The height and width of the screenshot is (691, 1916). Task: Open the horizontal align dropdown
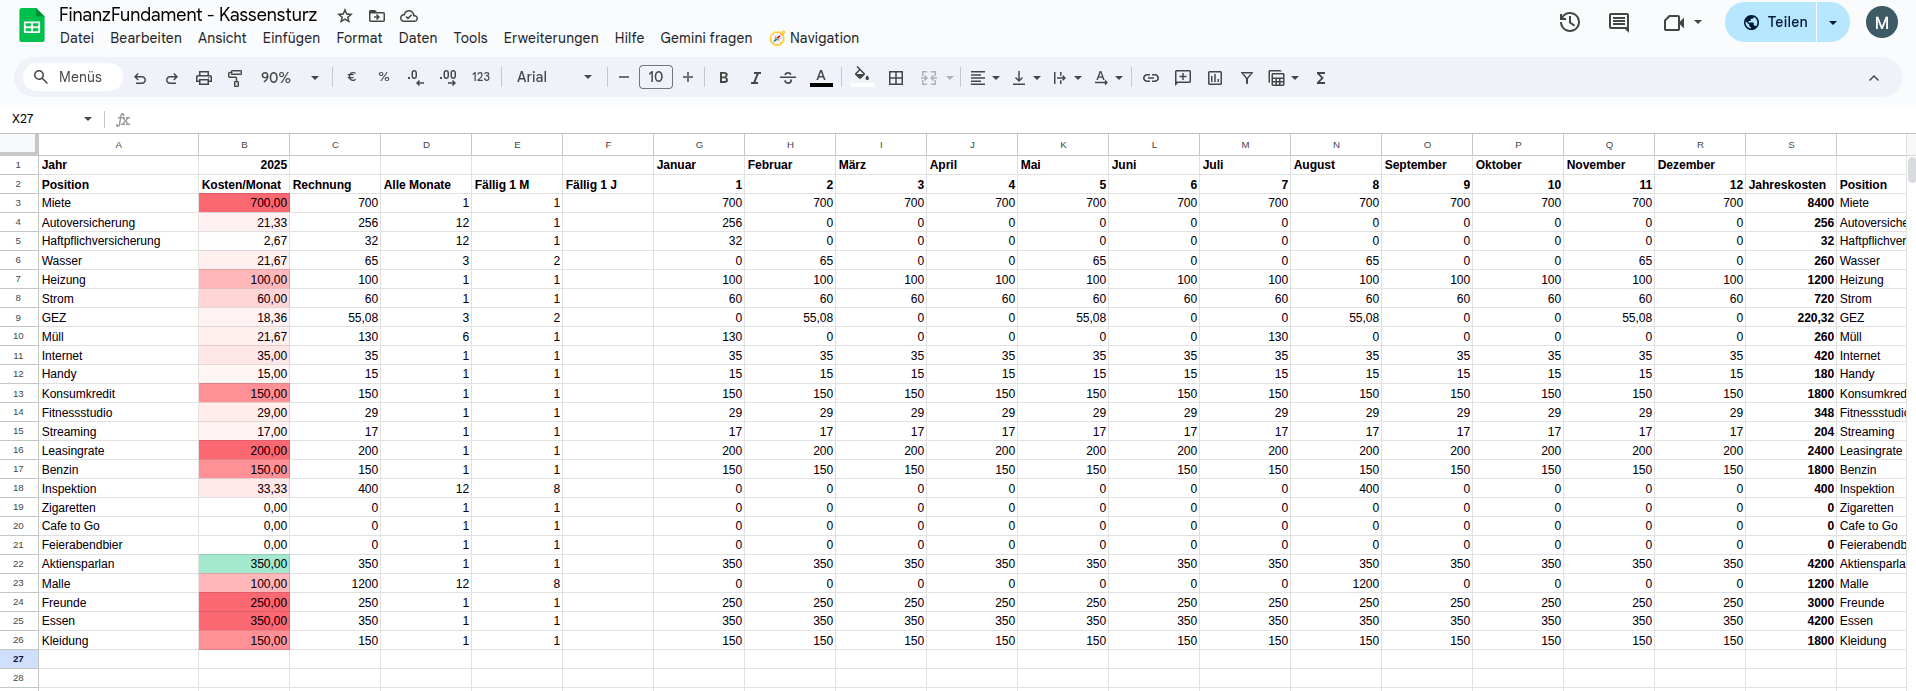pyautogui.click(x=984, y=78)
